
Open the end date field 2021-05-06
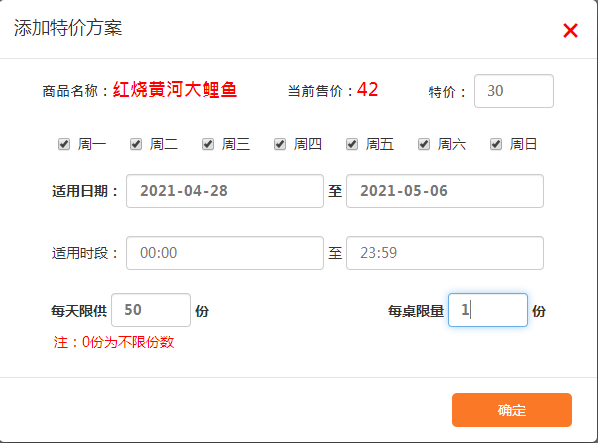tap(445, 191)
